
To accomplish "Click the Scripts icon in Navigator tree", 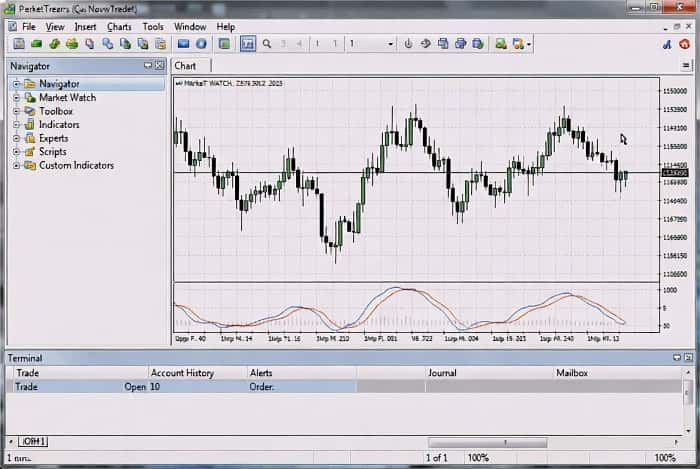I will coord(30,152).
